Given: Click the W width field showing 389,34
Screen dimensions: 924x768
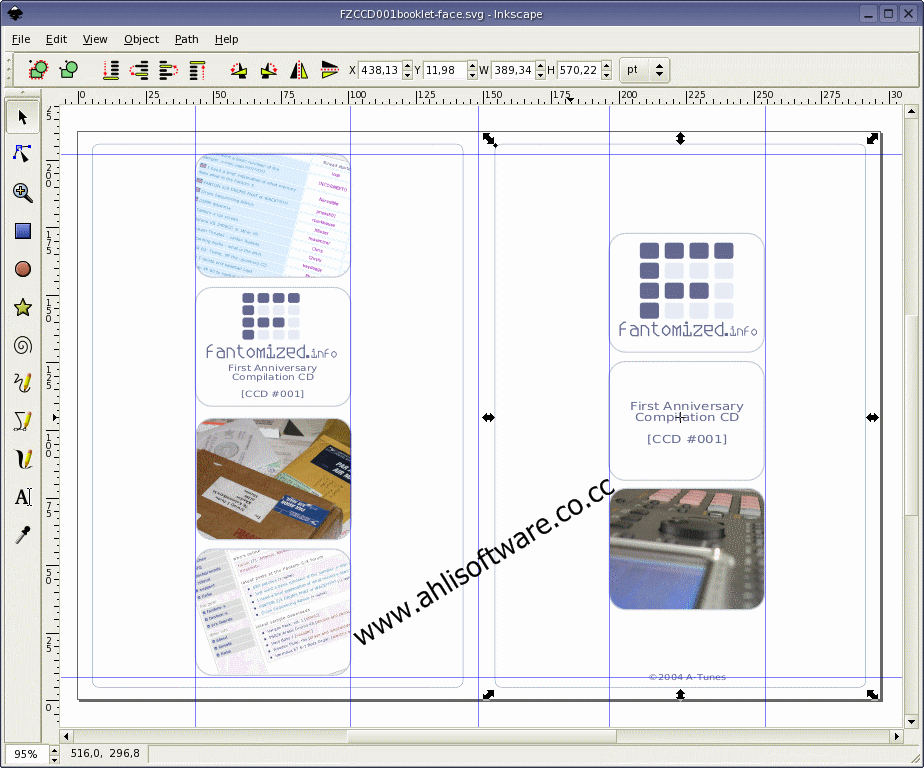Looking at the screenshot, I should 513,70.
